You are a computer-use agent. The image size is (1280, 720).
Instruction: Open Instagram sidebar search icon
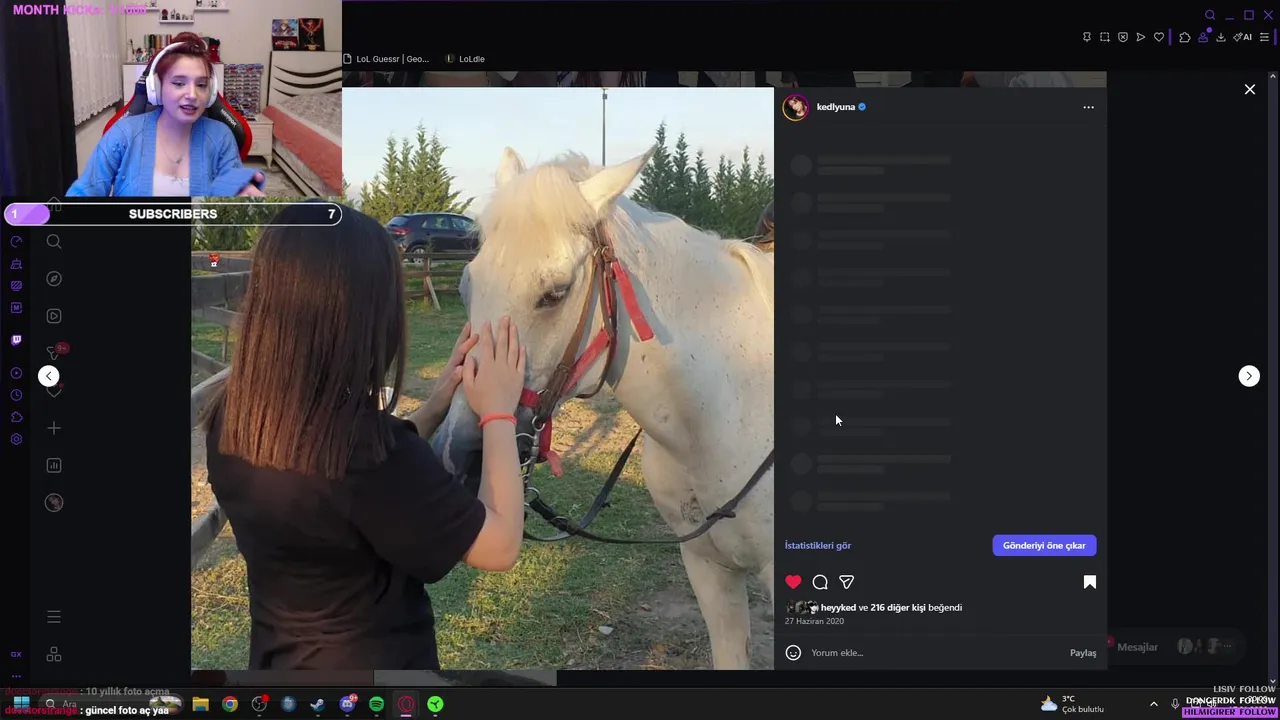[x=54, y=241]
